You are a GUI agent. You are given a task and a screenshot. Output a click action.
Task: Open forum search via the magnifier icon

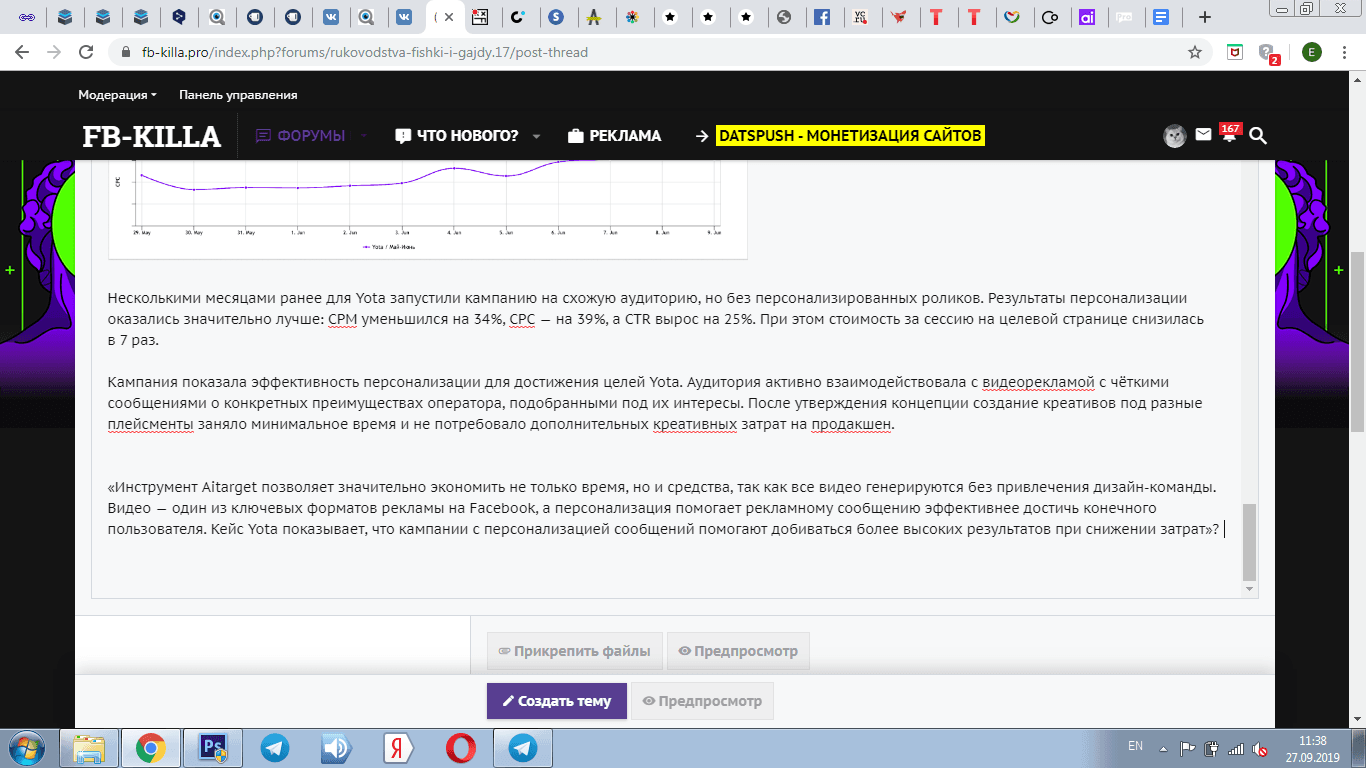coord(1258,136)
